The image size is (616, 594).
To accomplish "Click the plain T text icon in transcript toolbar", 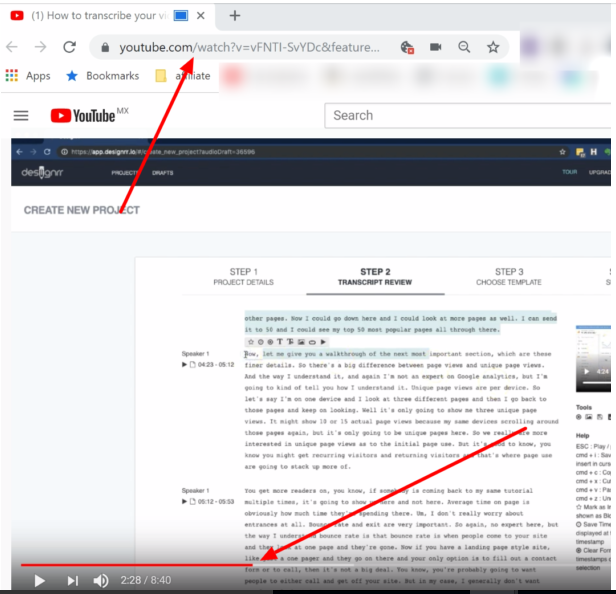I will (x=280, y=342).
